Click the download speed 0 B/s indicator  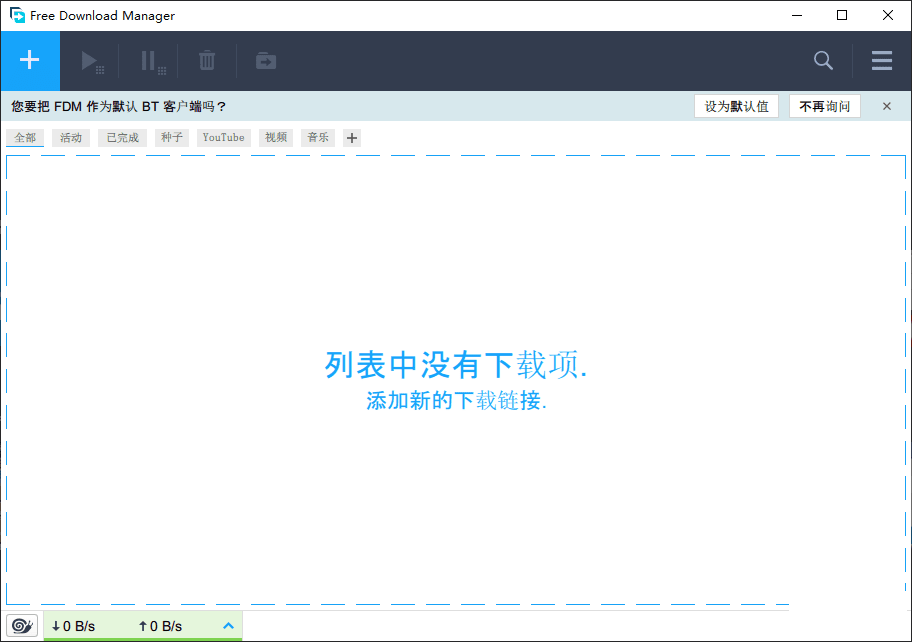coord(73,626)
